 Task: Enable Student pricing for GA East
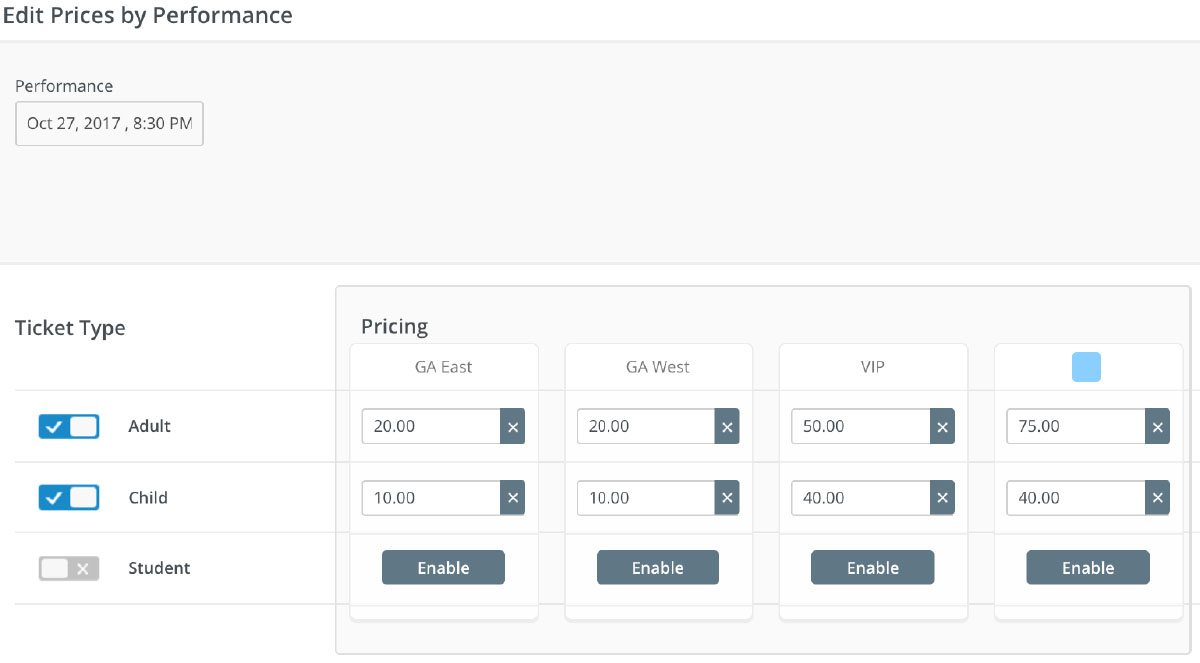coord(443,568)
